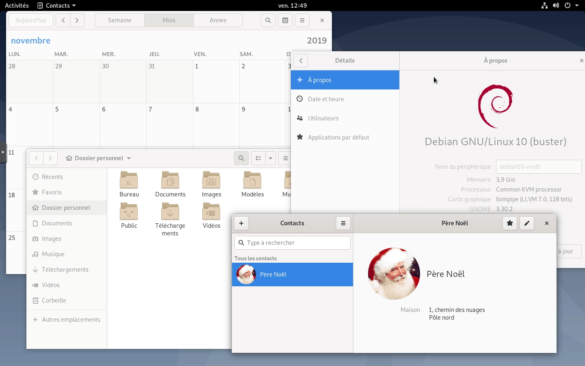Click Père Noël large avatar photo
Image resolution: width=585 pixels, height=366 pixels.
tap(394, 273)
